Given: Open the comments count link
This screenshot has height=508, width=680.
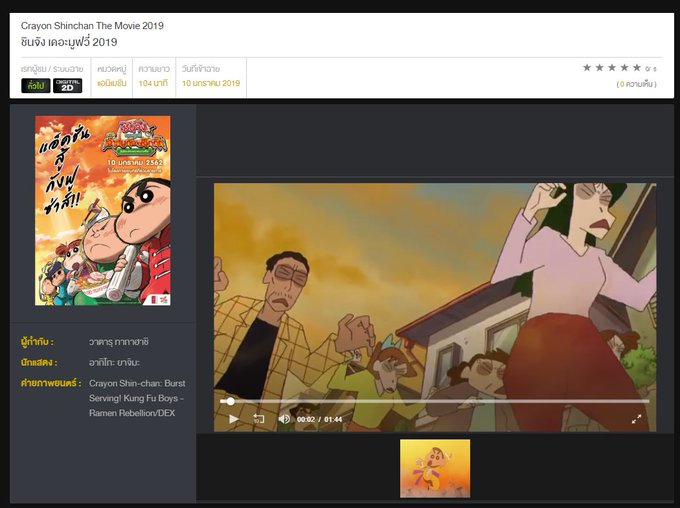Looking at the screenshot, I should (x=637, y=84).
